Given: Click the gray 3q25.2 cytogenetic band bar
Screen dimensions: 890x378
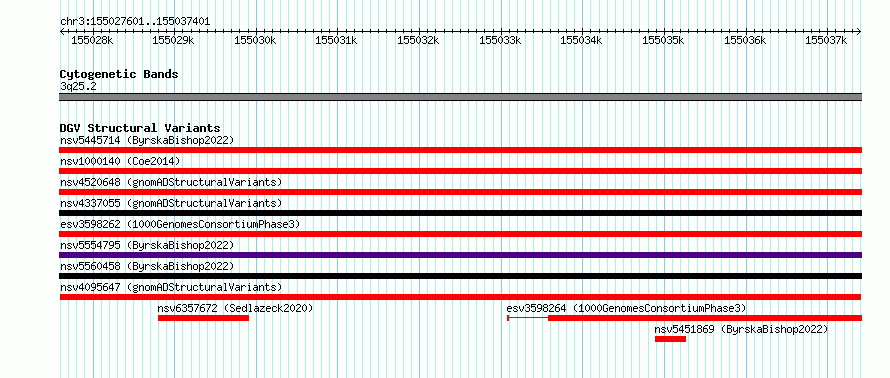Looking at the screenshot, I should (460, 97).
